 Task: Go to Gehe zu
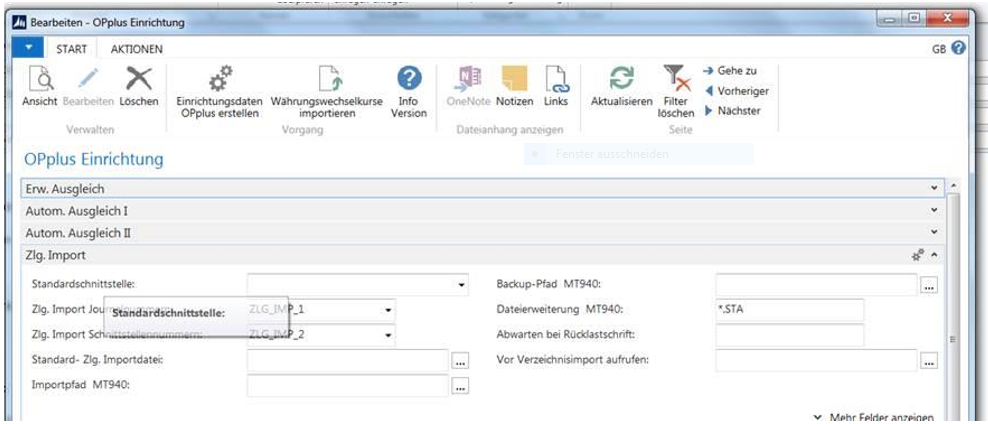pos(730,71)
